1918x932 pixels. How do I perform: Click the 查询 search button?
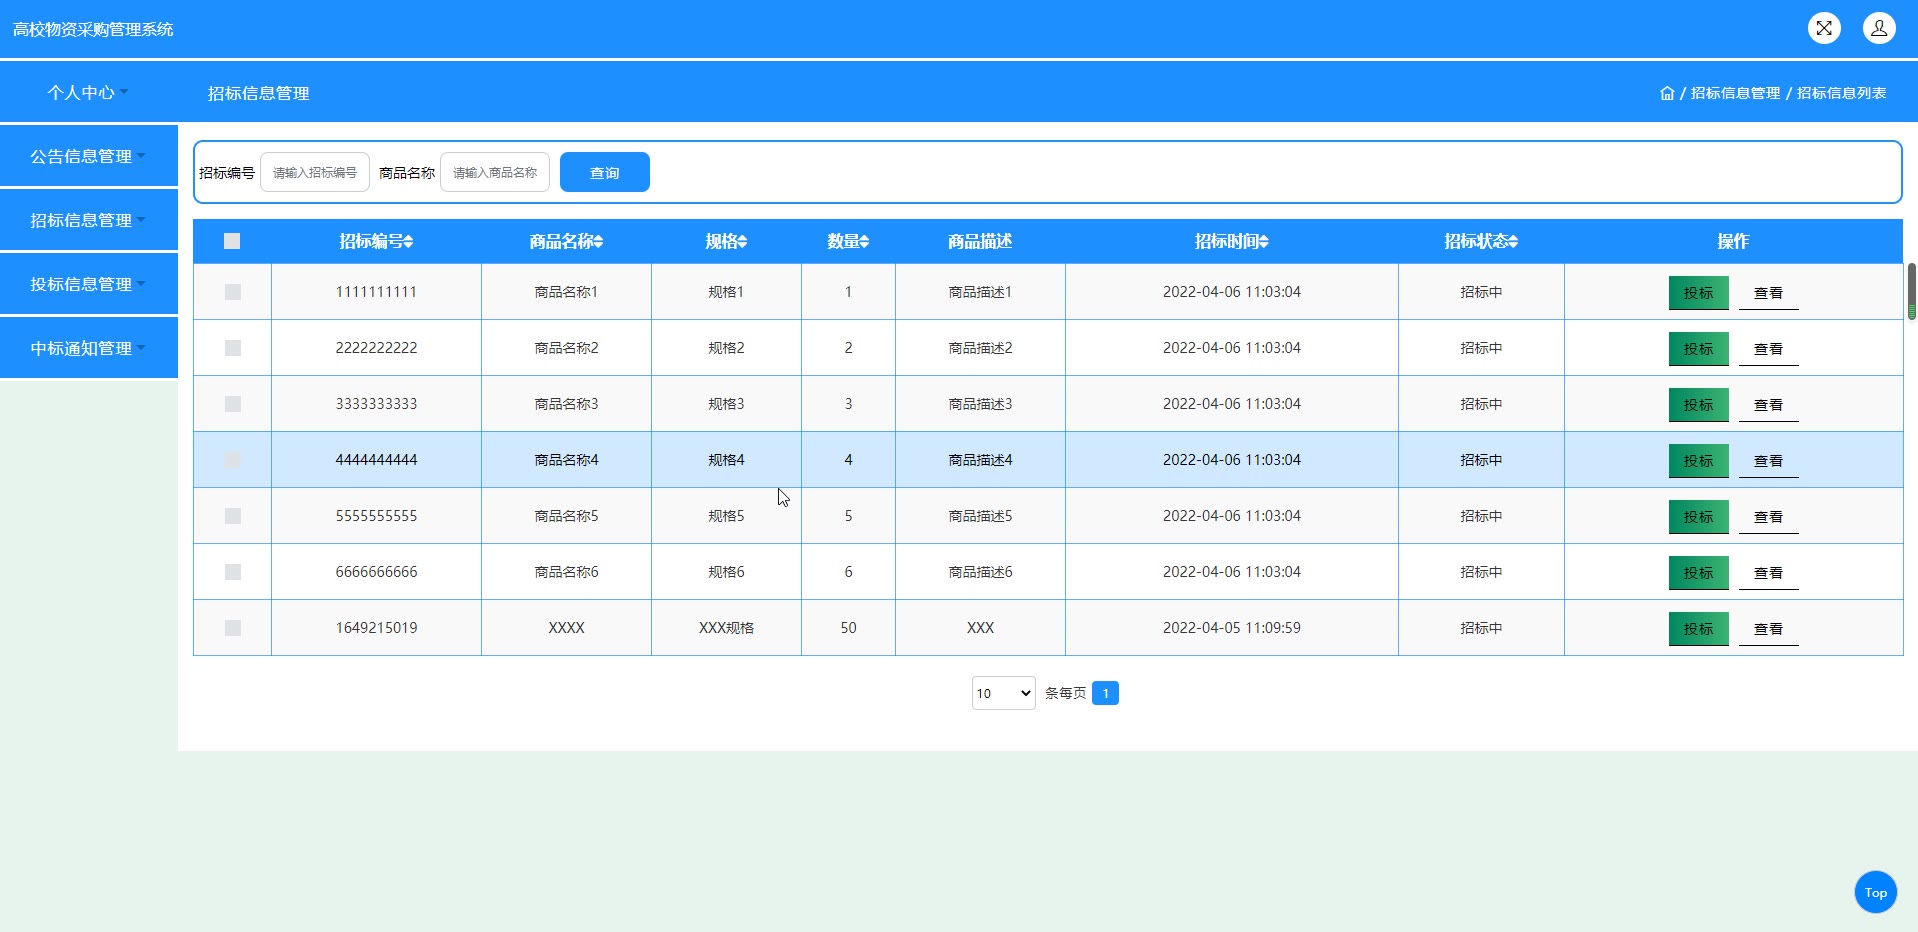(604, 172)
